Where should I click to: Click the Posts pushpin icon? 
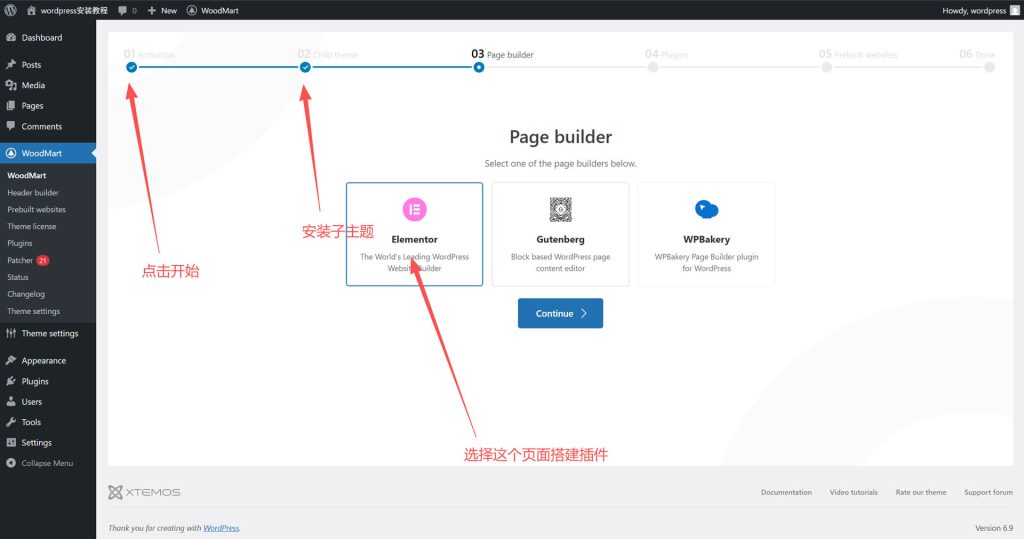click(11, 65)
